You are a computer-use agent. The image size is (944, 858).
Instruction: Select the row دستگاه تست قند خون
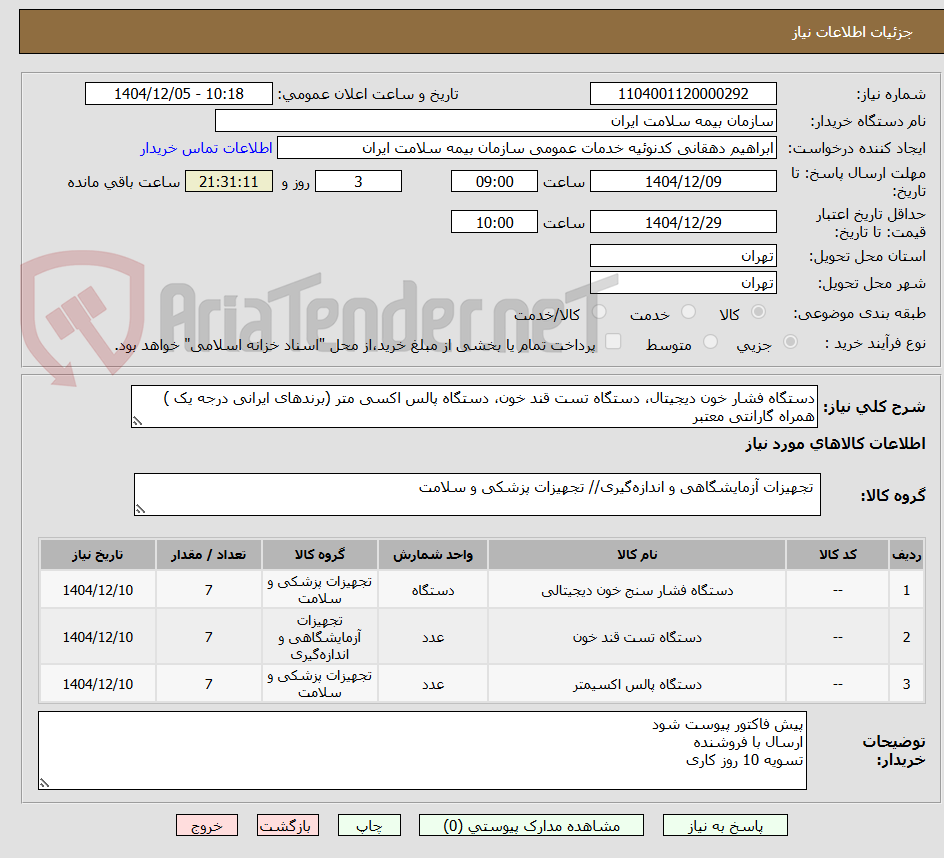point(482,637)
